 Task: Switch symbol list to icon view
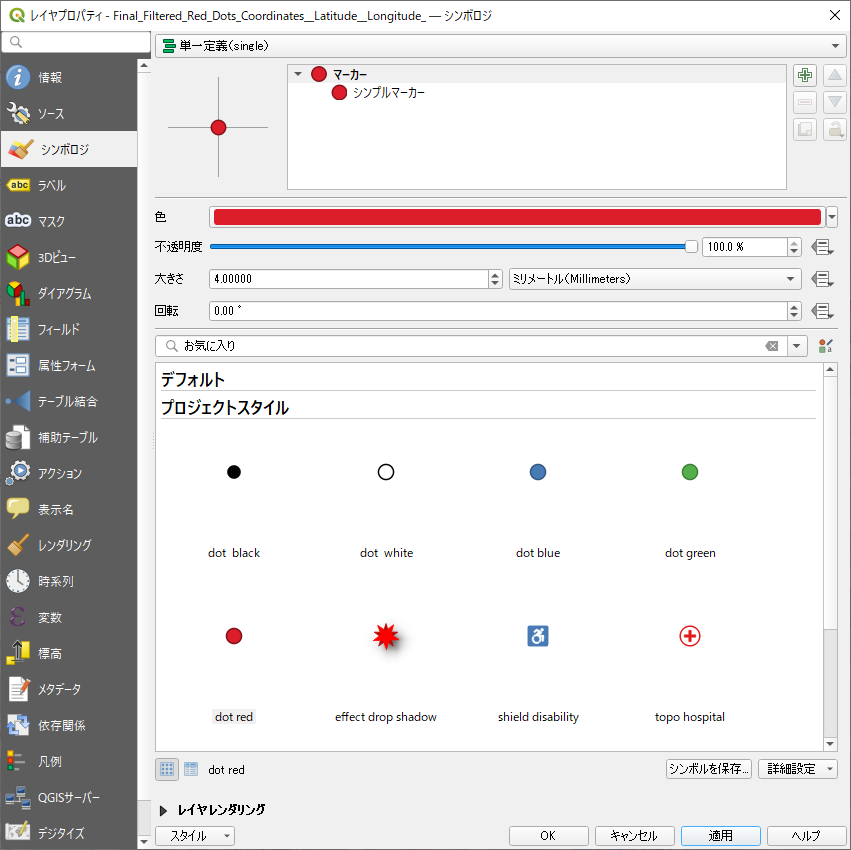(x=167, y=769)
